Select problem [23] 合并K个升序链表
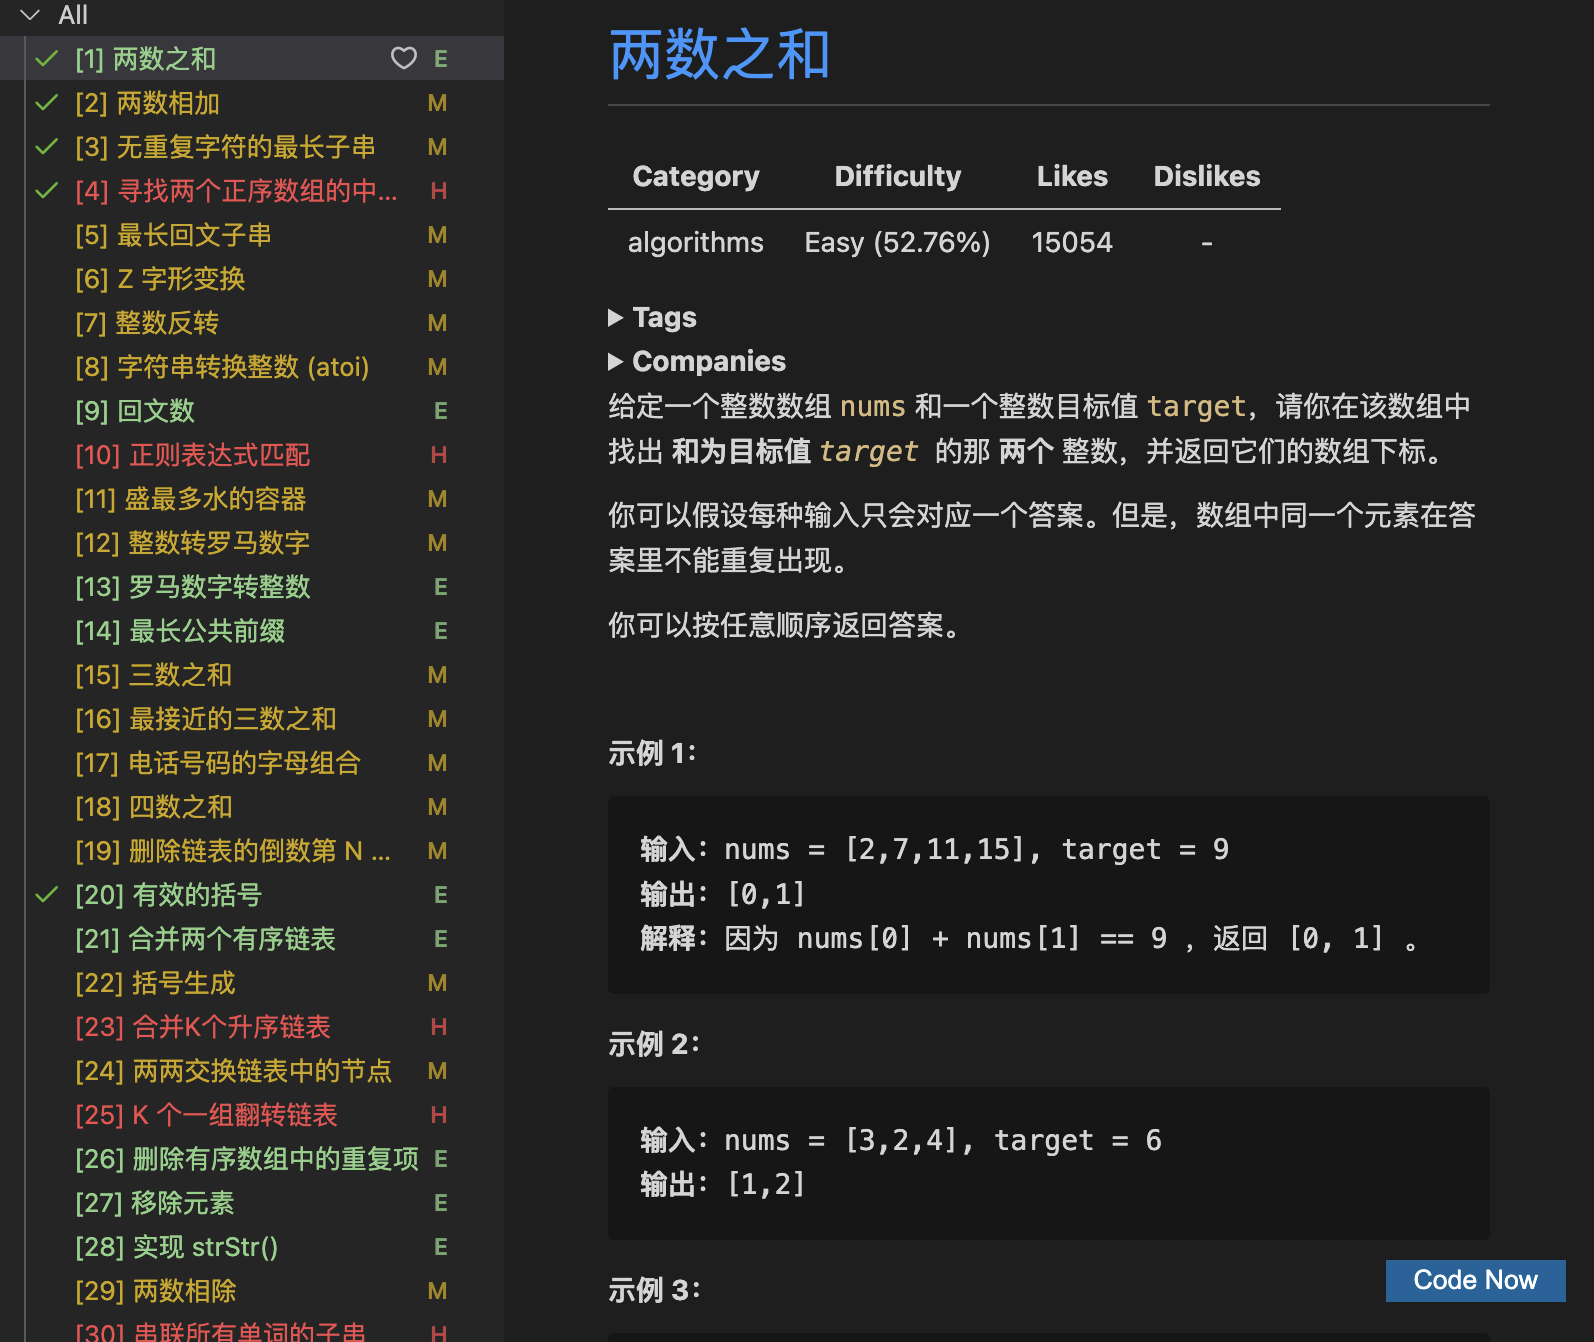The image size is (1594, 1342). [202, 1027]
